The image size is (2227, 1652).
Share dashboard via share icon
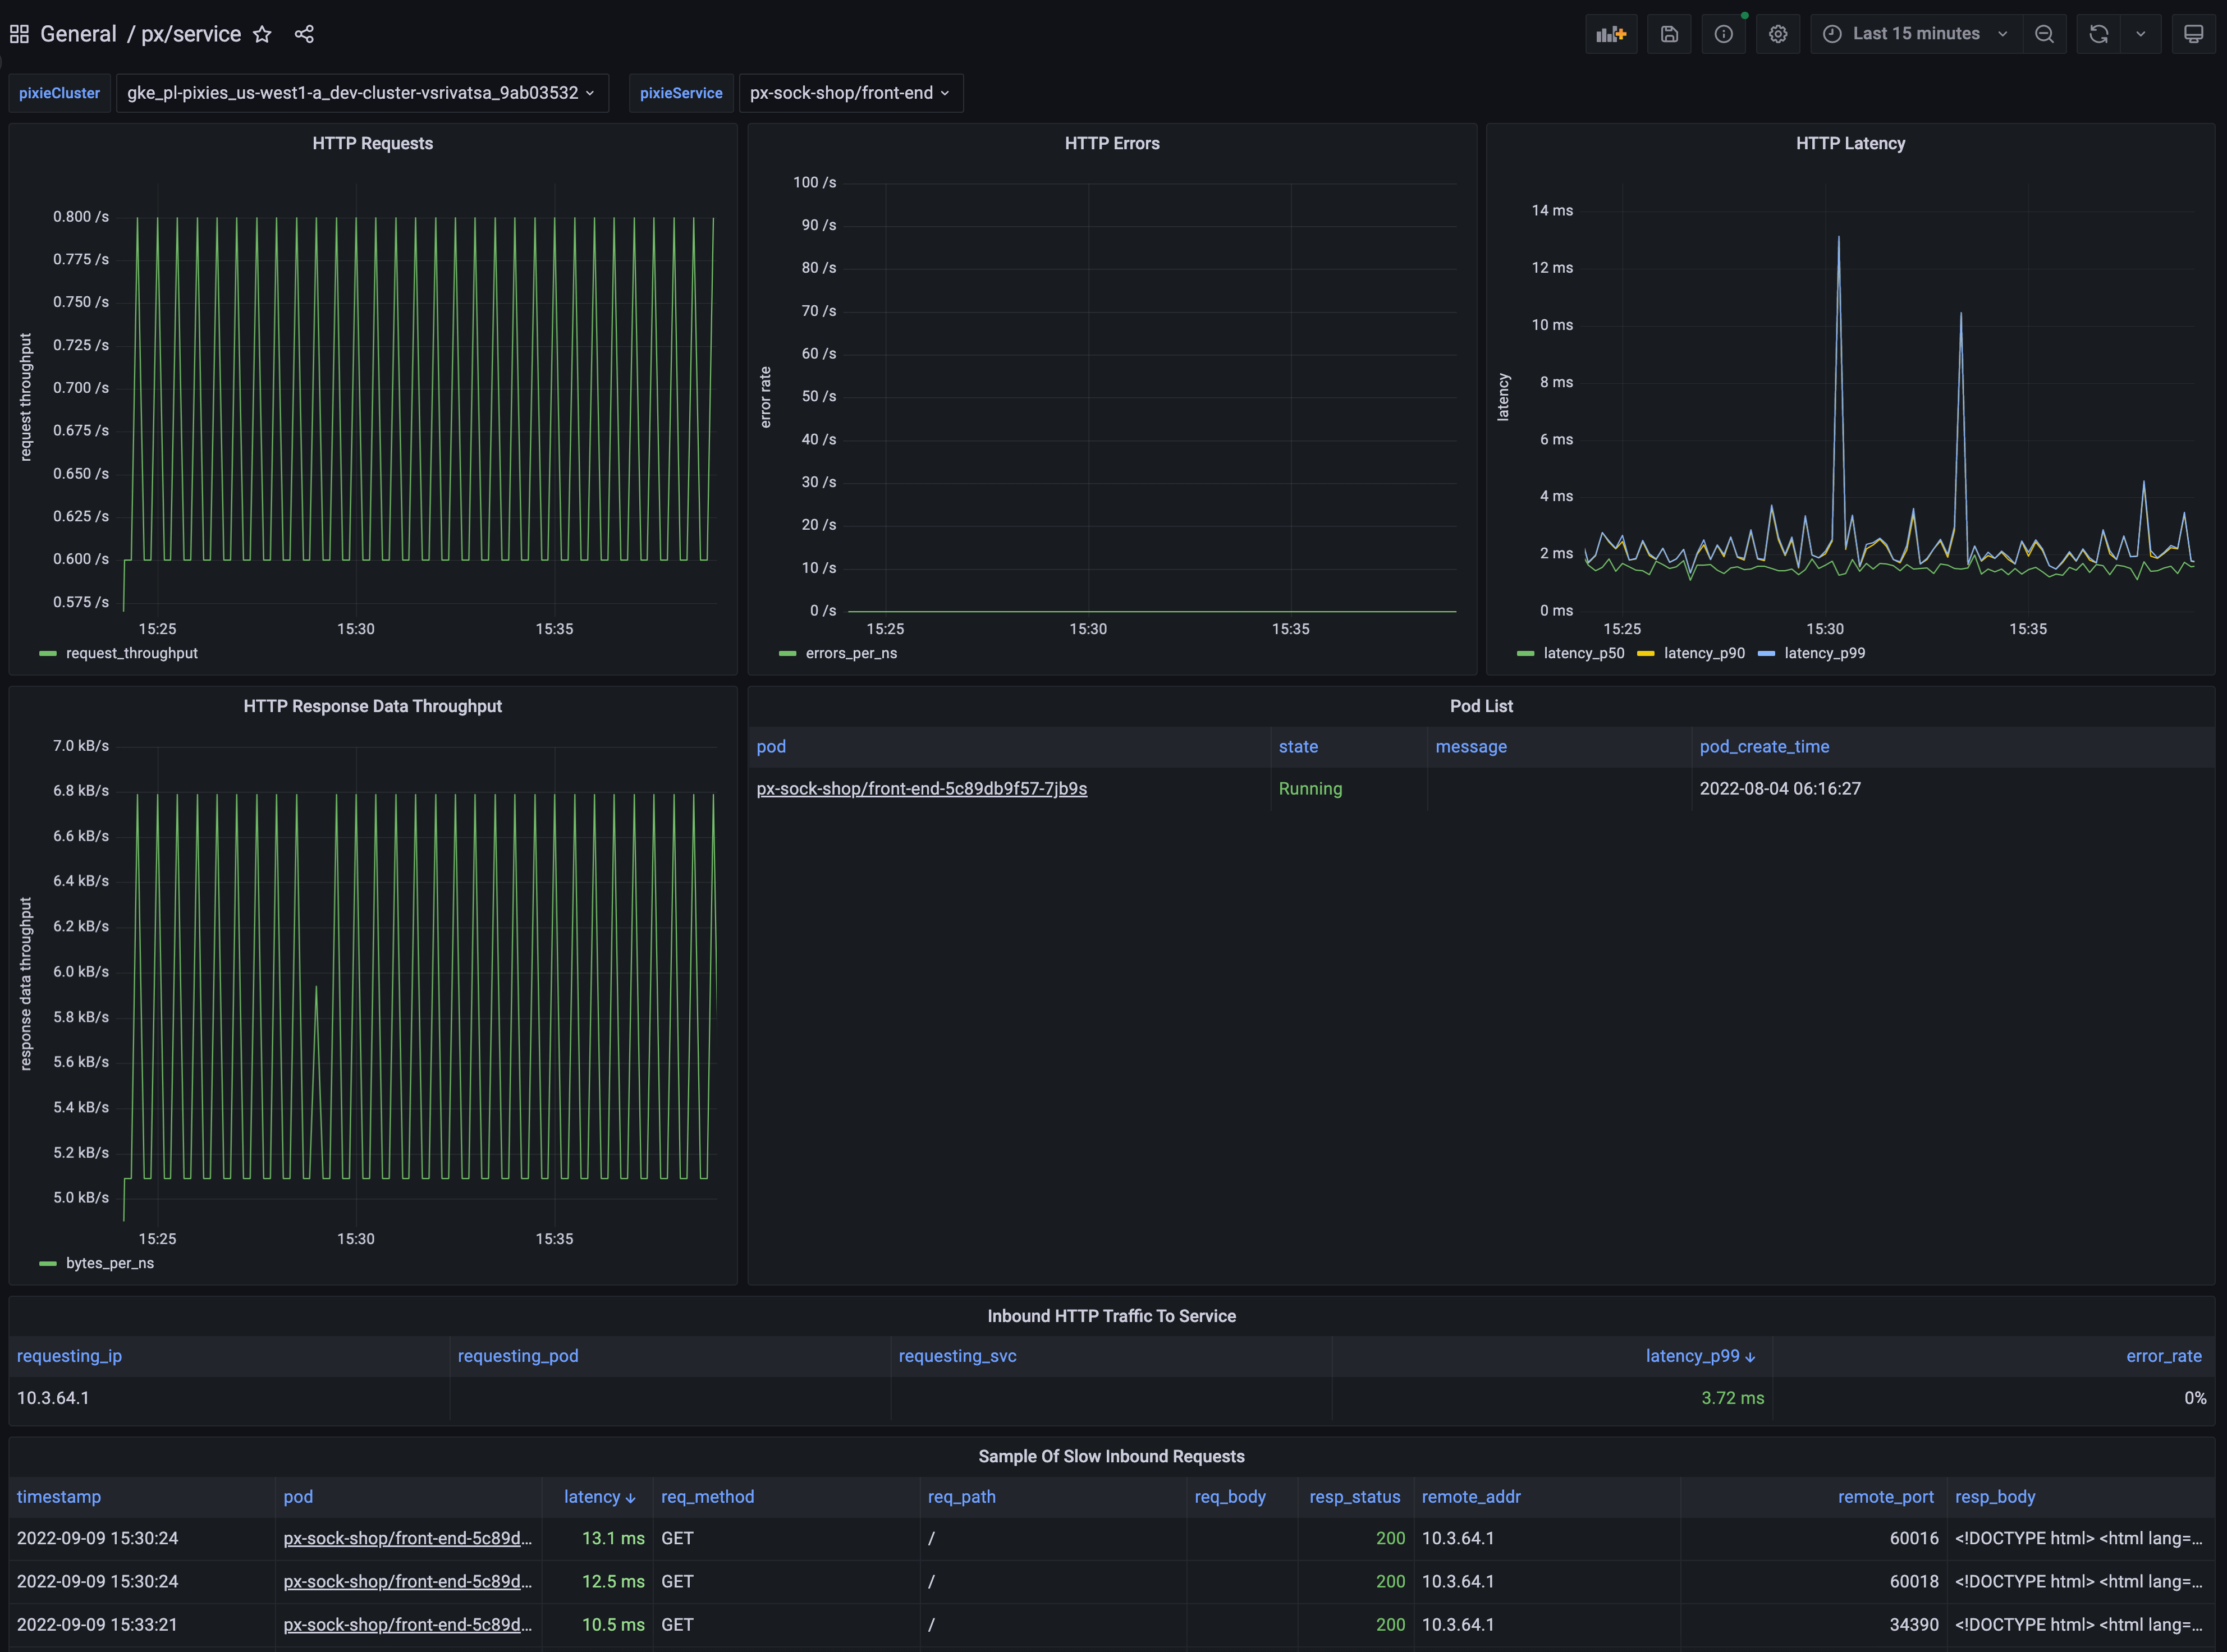304,34
